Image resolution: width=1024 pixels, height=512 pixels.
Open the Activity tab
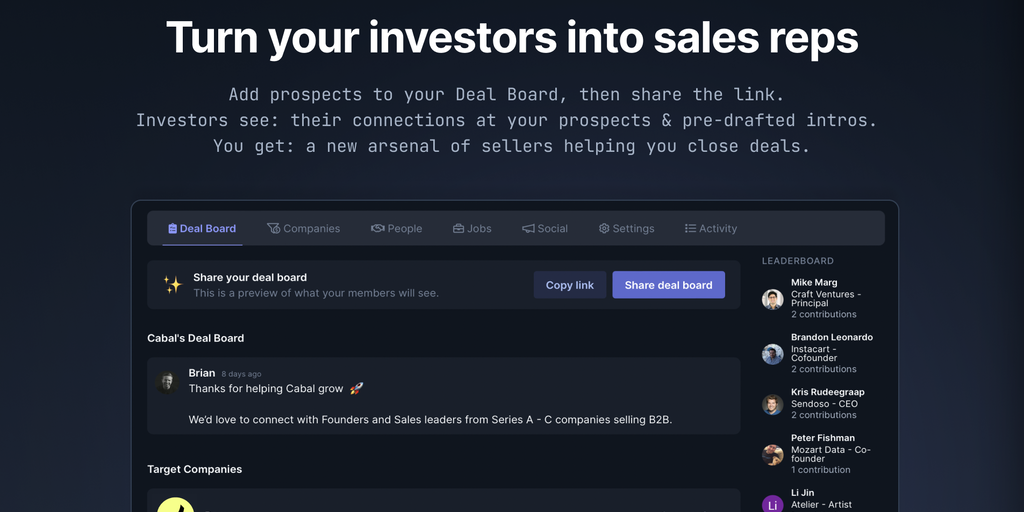click(710, 229)
